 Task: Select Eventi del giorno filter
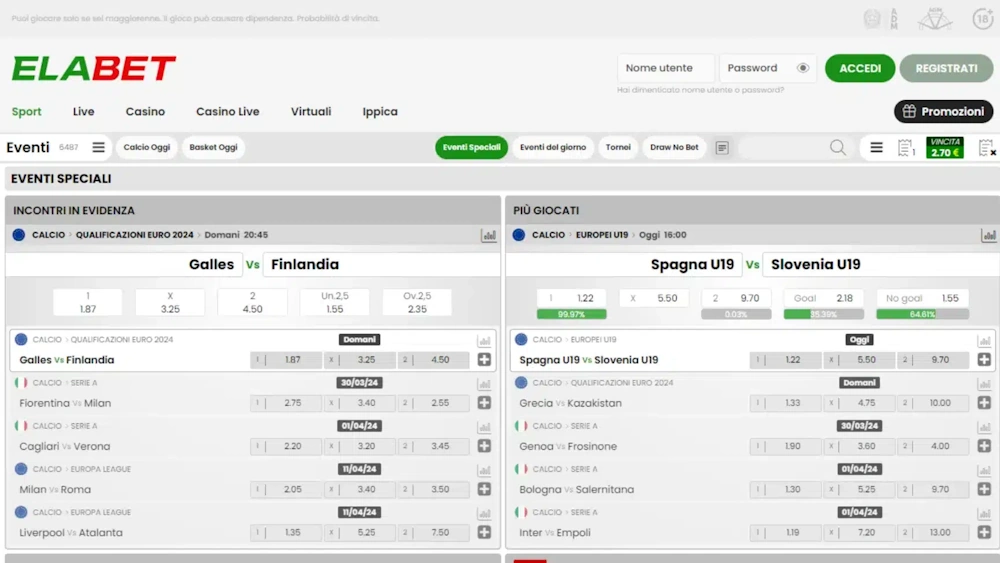coord(553,147)
